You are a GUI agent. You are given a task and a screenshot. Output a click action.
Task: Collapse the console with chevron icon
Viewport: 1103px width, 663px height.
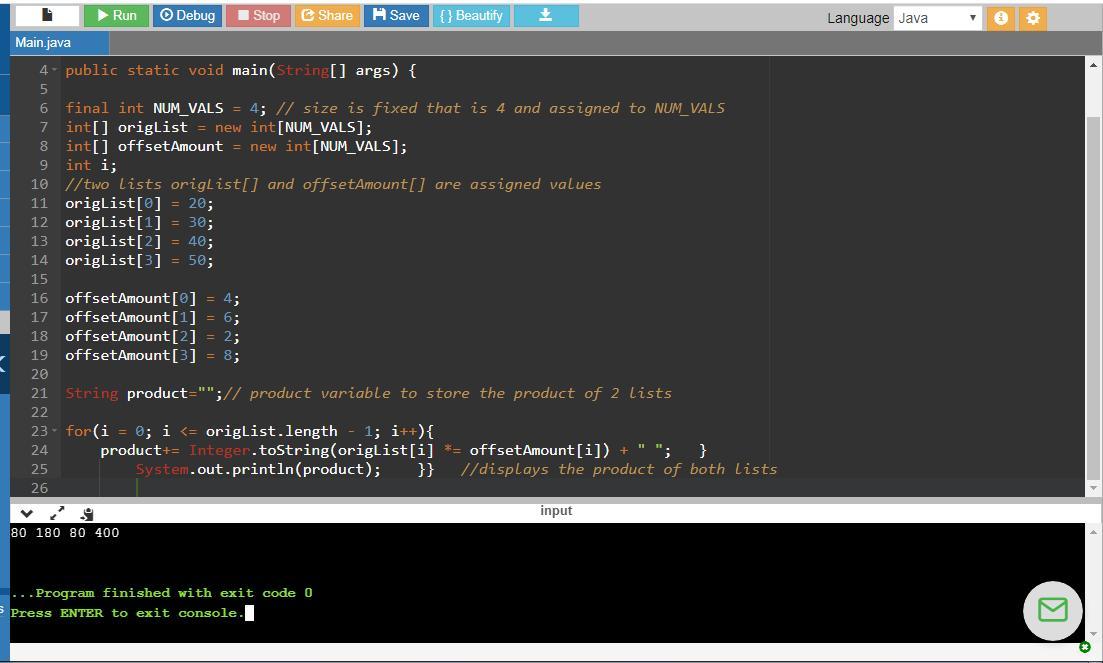tap(26, 513)
